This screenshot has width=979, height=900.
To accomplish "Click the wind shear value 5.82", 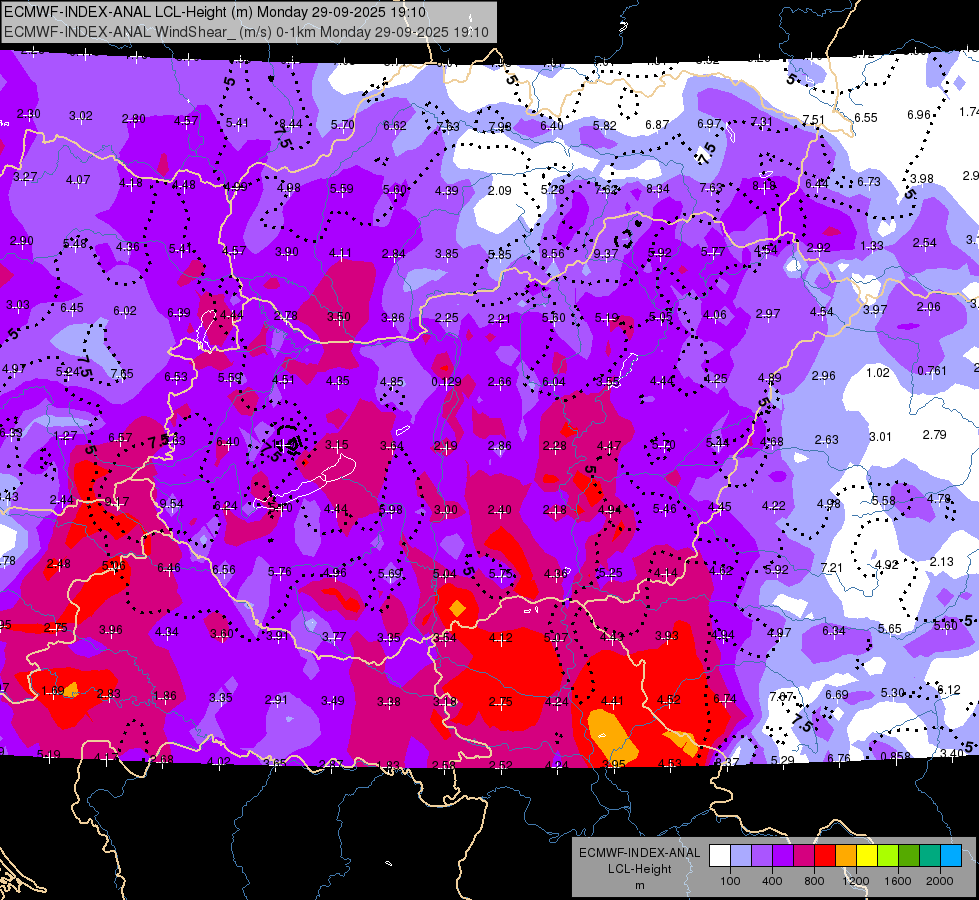I will (604, 126).
